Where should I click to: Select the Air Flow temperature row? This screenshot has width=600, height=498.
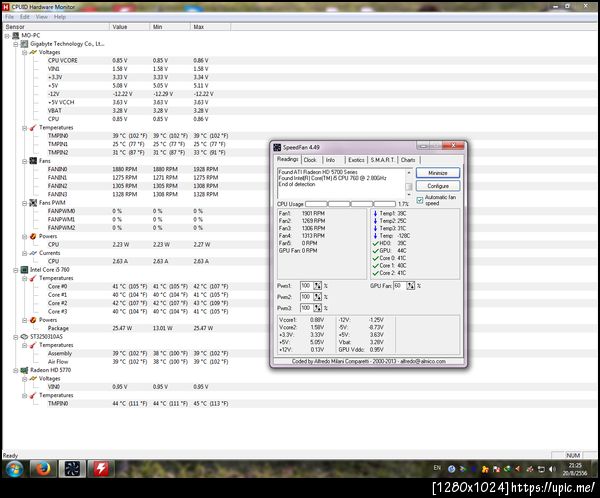click(300, 362)
